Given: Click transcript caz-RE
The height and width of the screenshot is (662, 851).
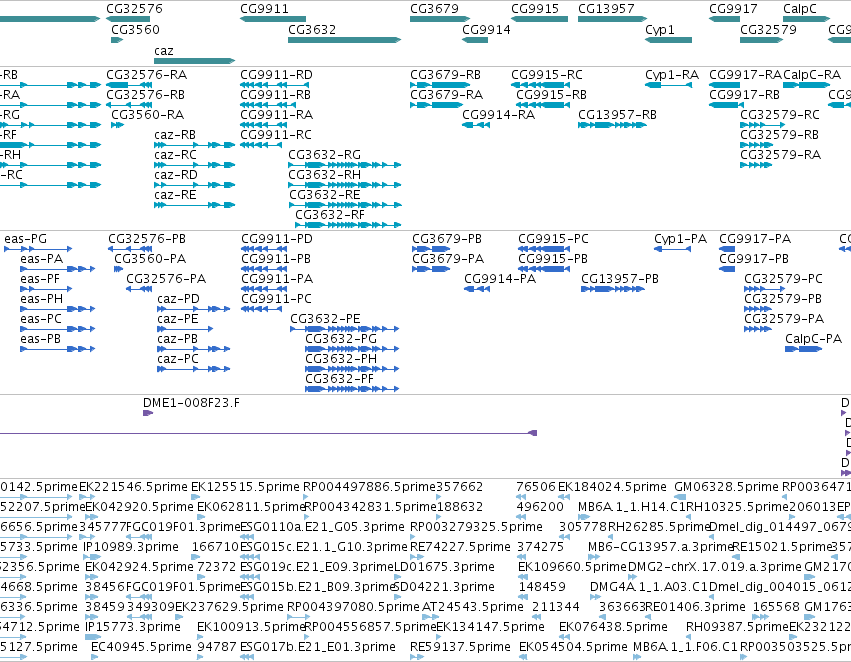Looking at the screenshot, I should click(x=194, y=205).
